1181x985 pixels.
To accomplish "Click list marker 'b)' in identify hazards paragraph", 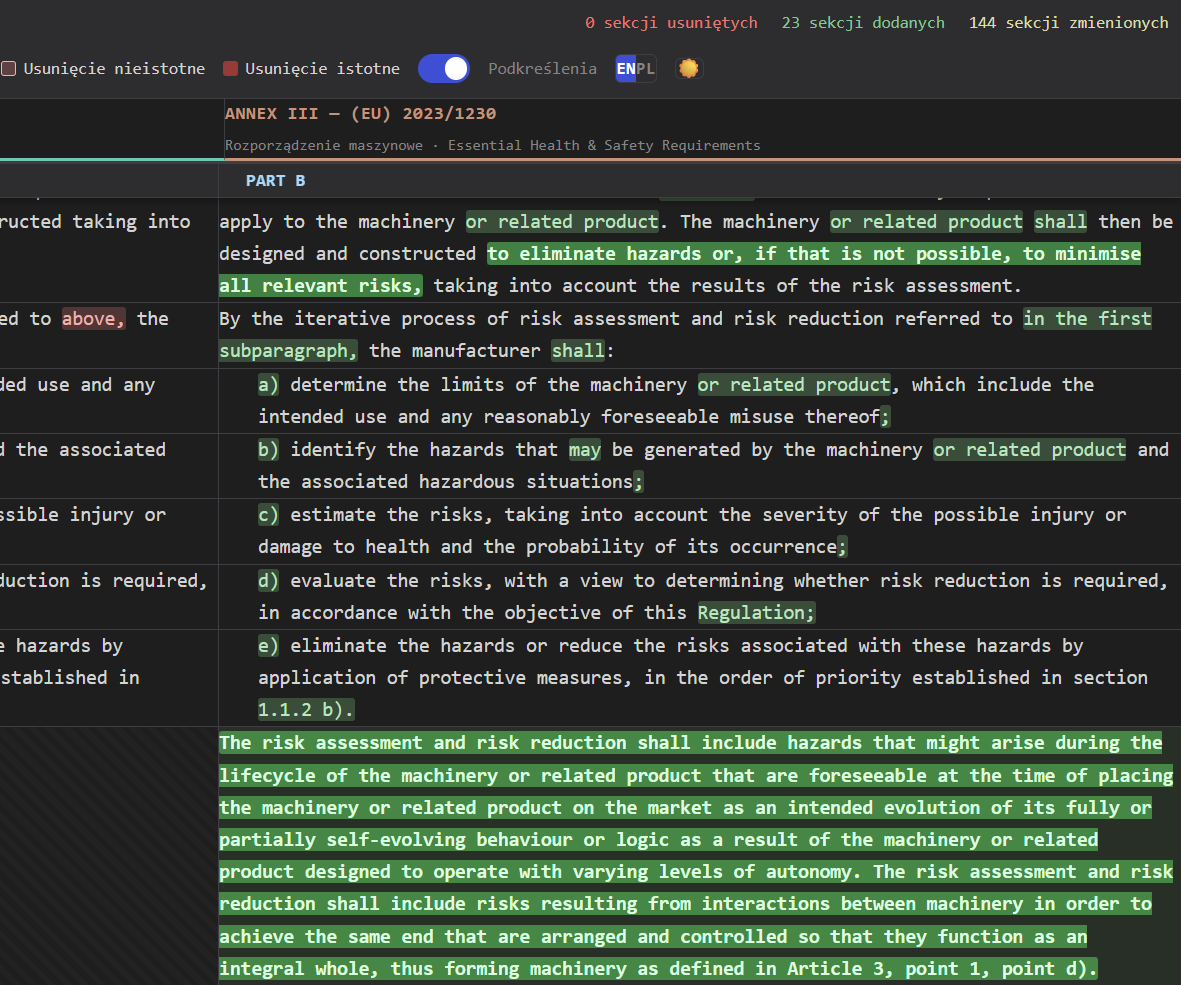I will [268, 450].
